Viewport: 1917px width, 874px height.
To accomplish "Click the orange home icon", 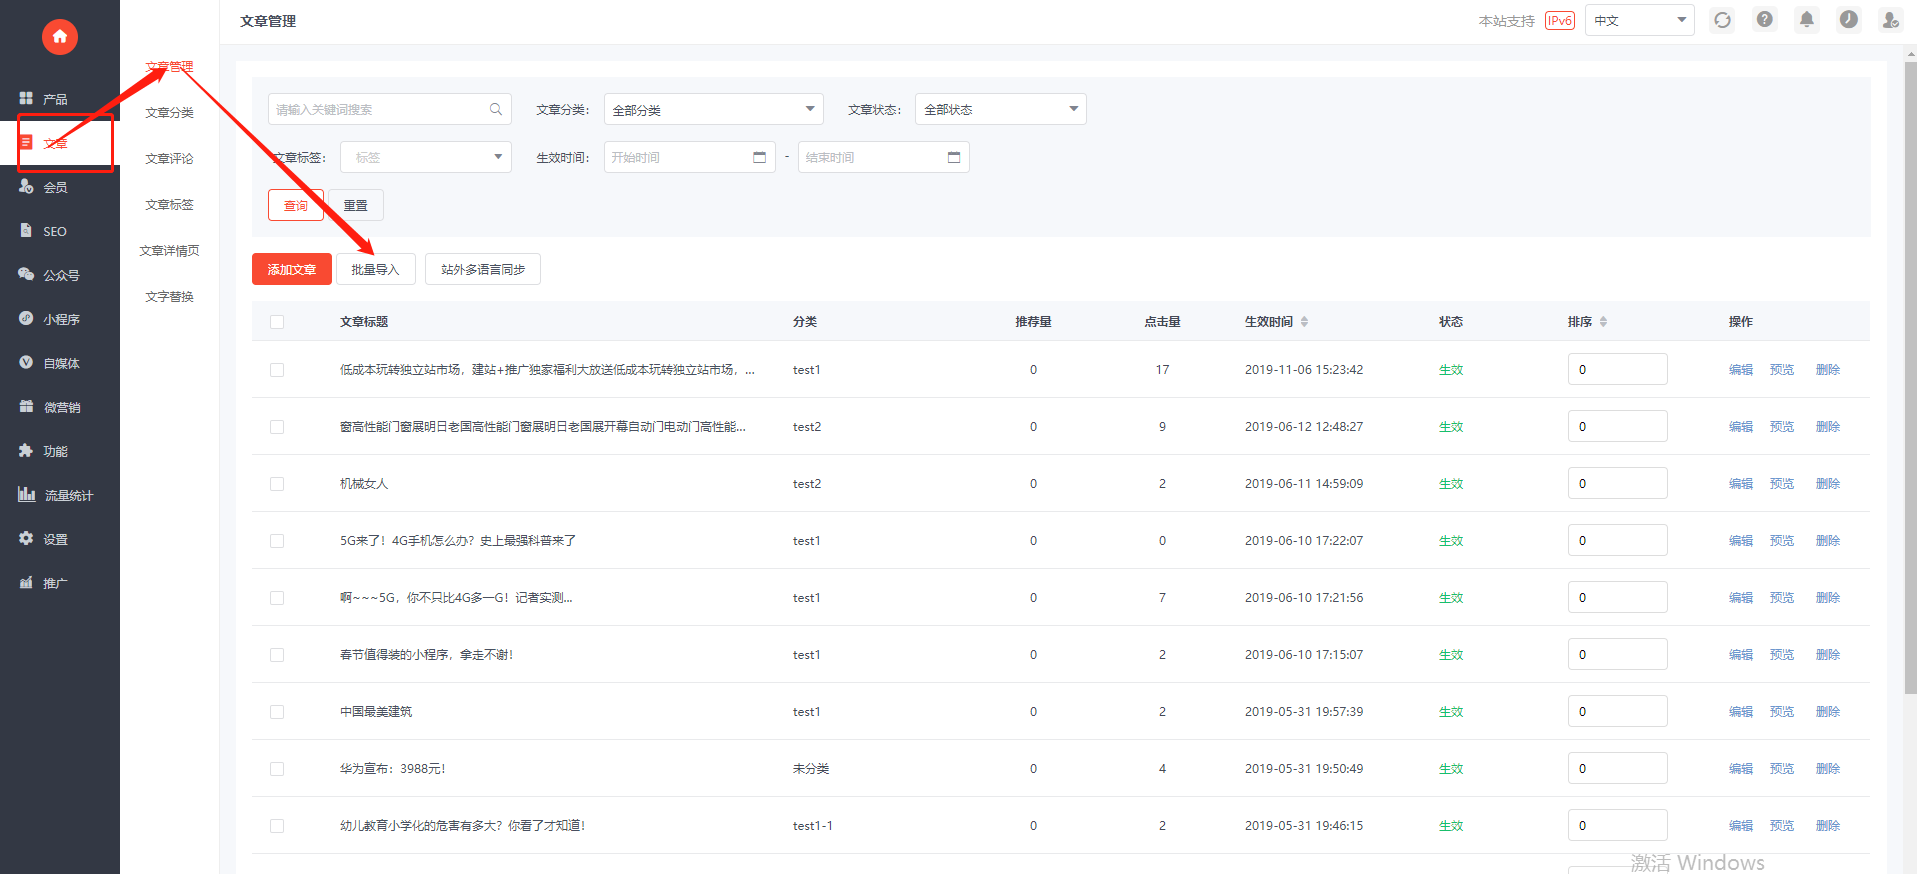I will click(59, 37).
